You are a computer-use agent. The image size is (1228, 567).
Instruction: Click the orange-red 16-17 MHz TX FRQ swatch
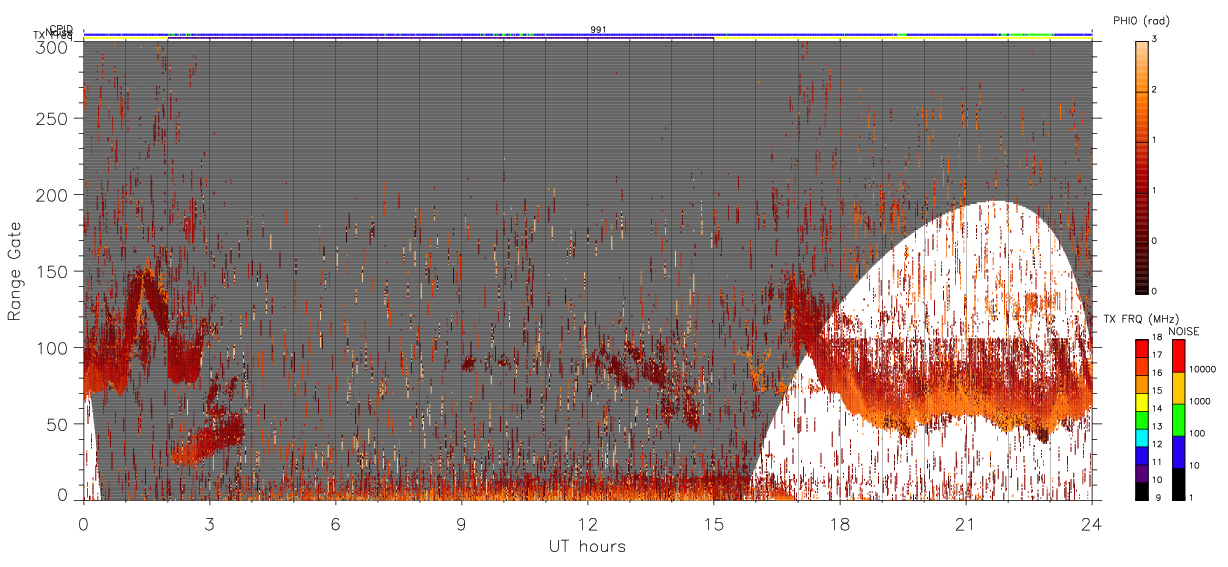(x=1142, y=367)
